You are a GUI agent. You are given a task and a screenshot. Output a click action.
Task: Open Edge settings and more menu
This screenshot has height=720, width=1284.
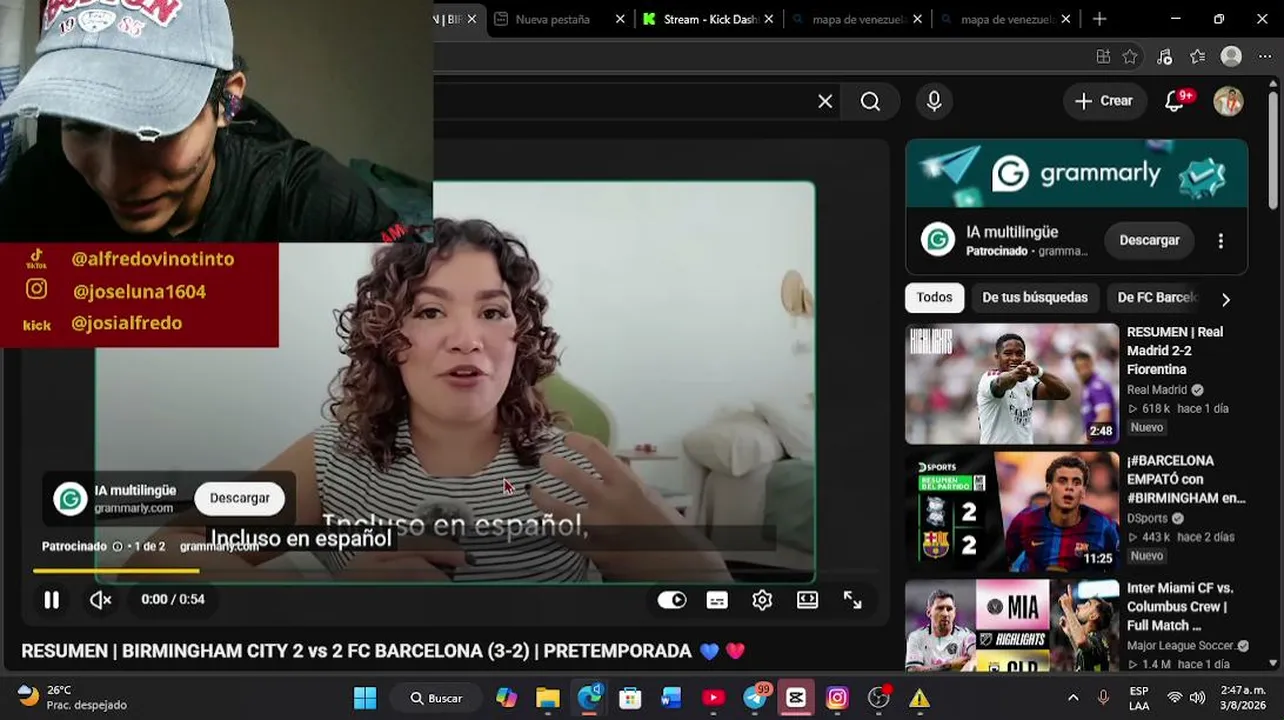tap(1264, 57)
